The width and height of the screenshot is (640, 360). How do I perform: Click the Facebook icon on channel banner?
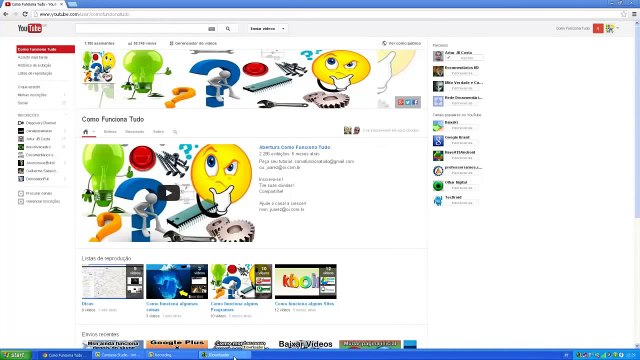(x=415, y=102)
